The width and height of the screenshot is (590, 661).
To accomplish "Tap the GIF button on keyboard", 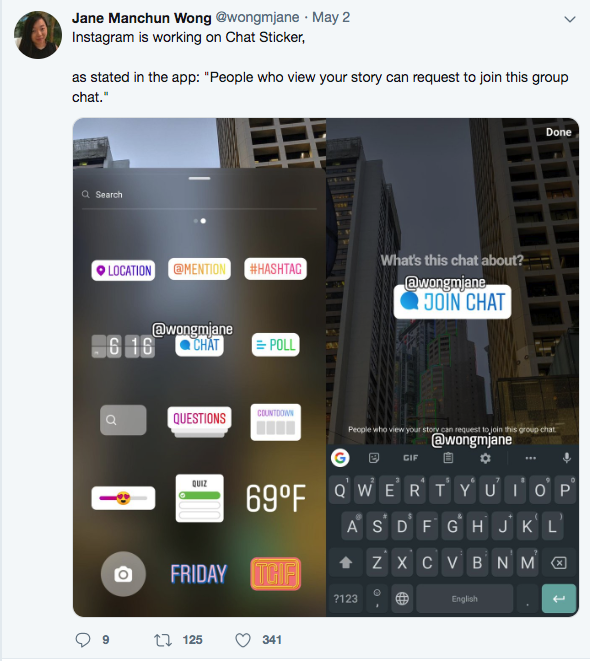I will pyautogui.click(x=410, y=458).
